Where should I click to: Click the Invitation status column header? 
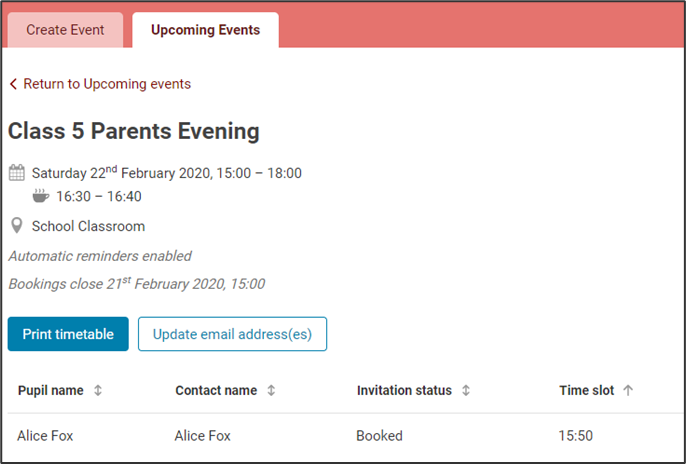tap(404, 391)
